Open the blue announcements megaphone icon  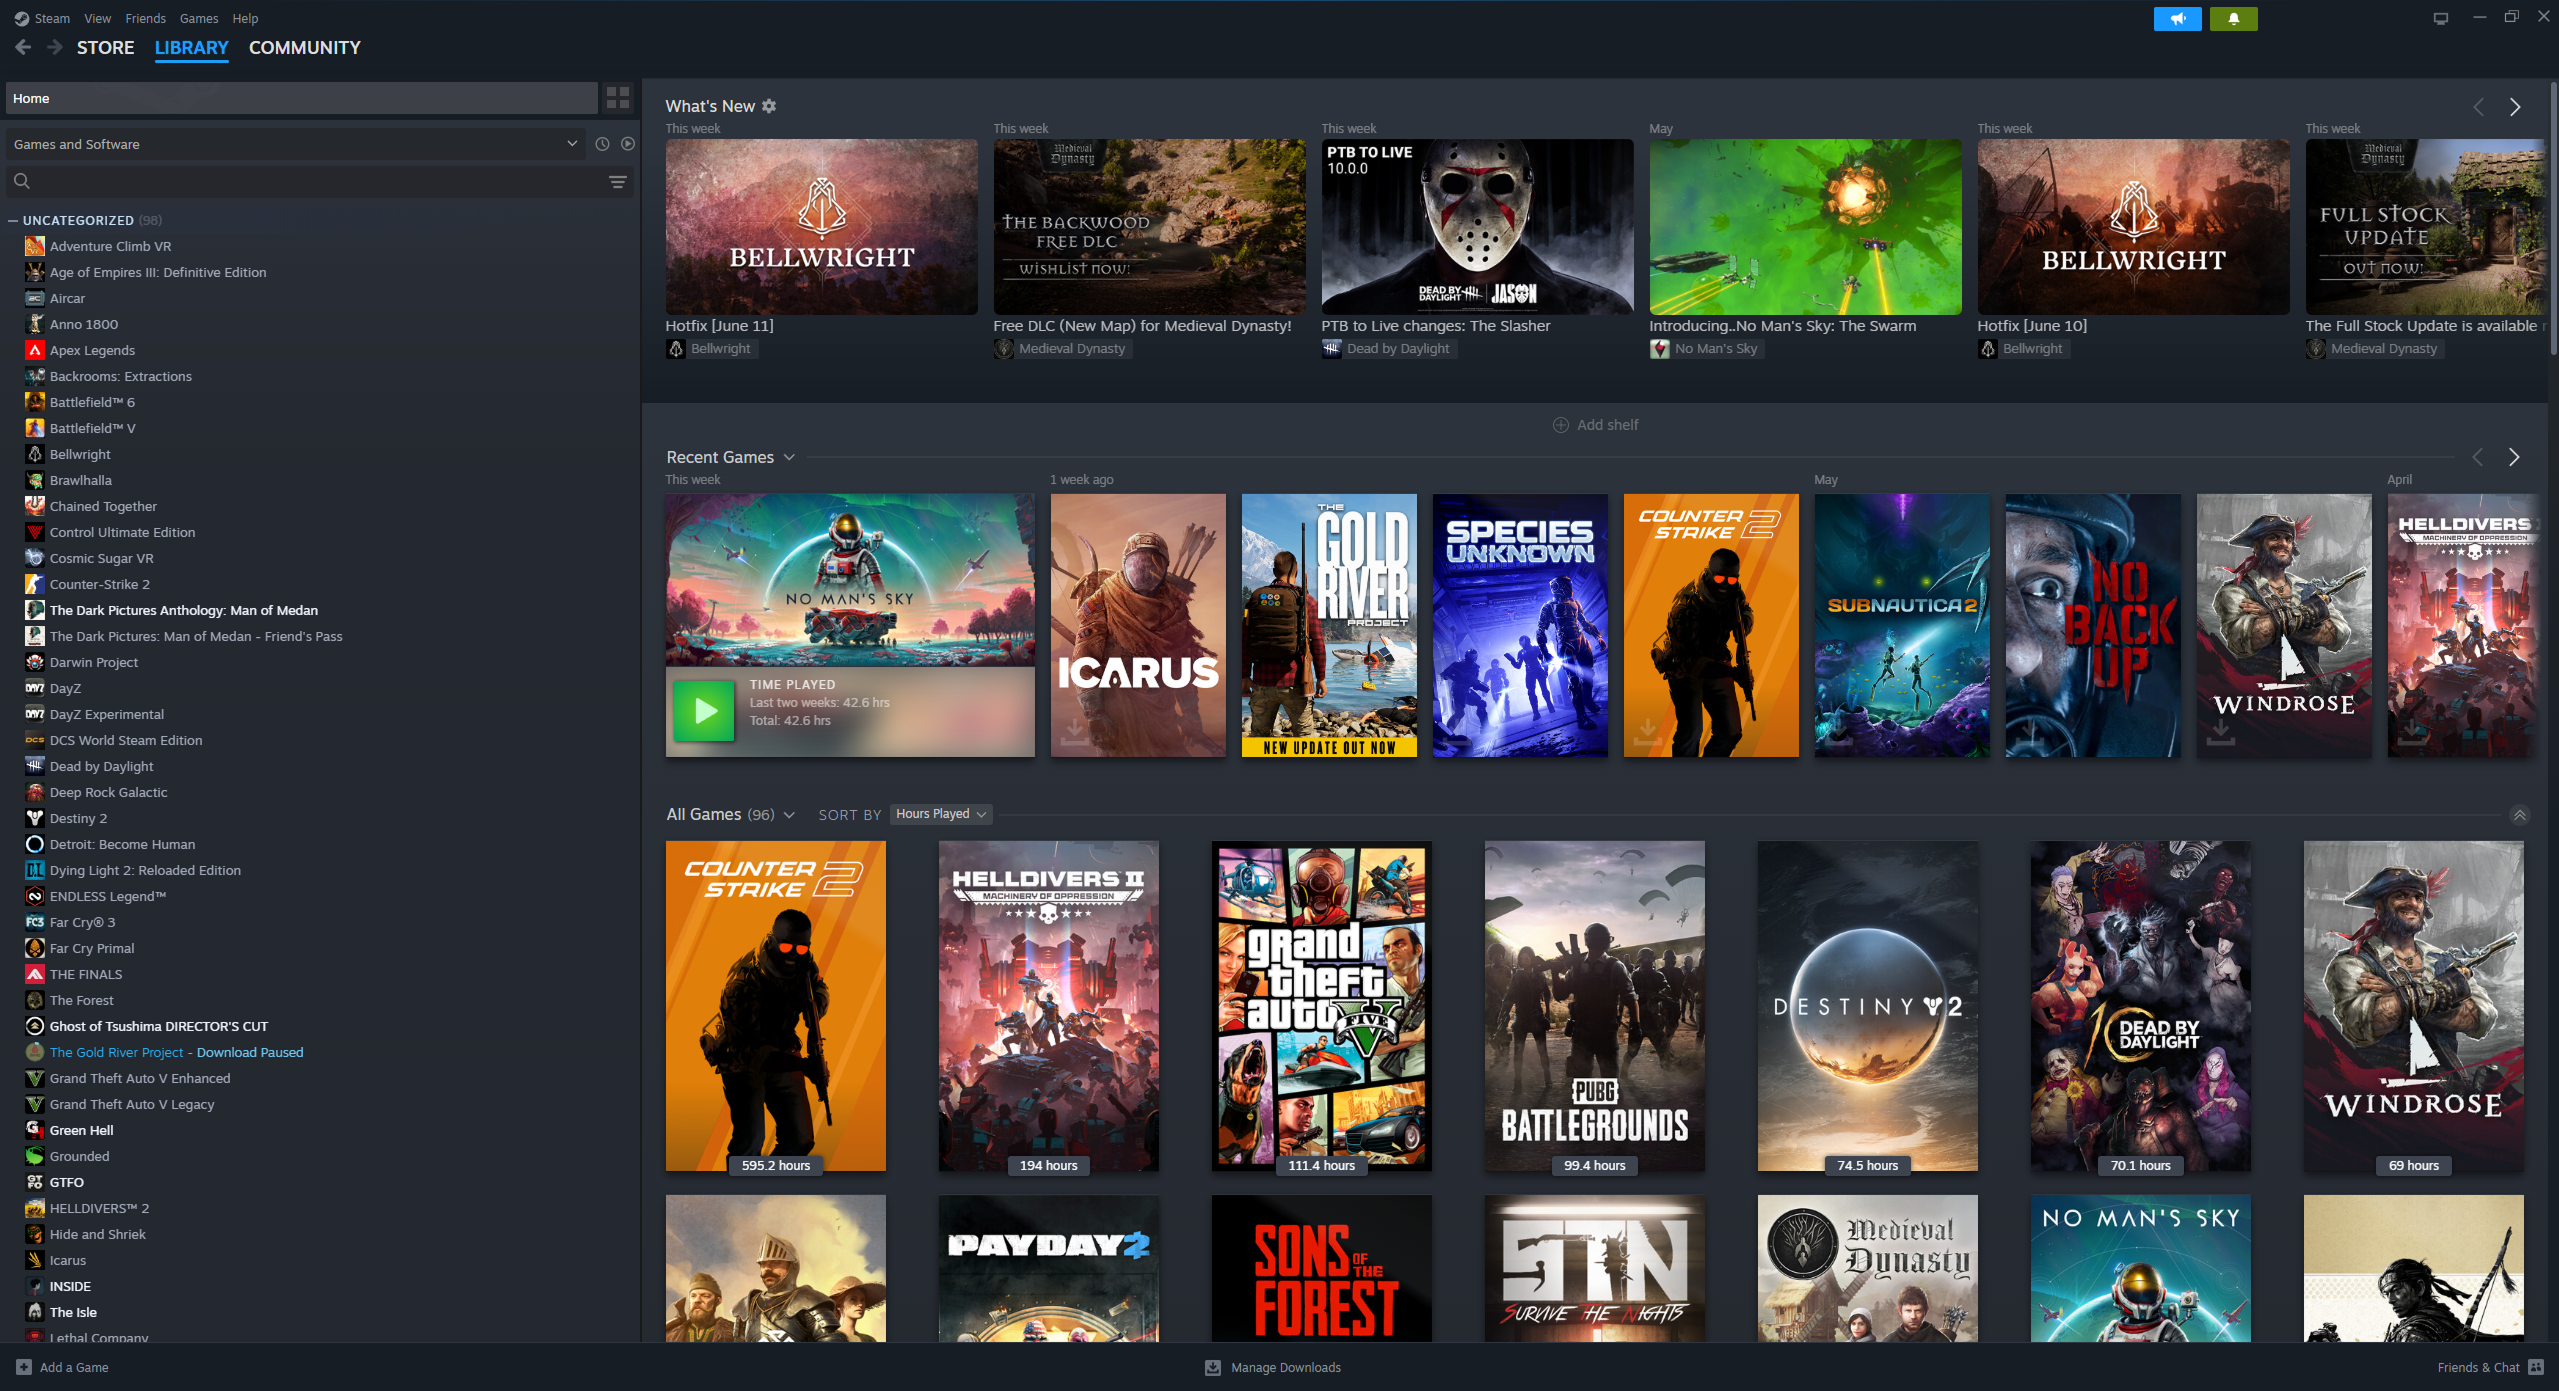(2177, 19)
